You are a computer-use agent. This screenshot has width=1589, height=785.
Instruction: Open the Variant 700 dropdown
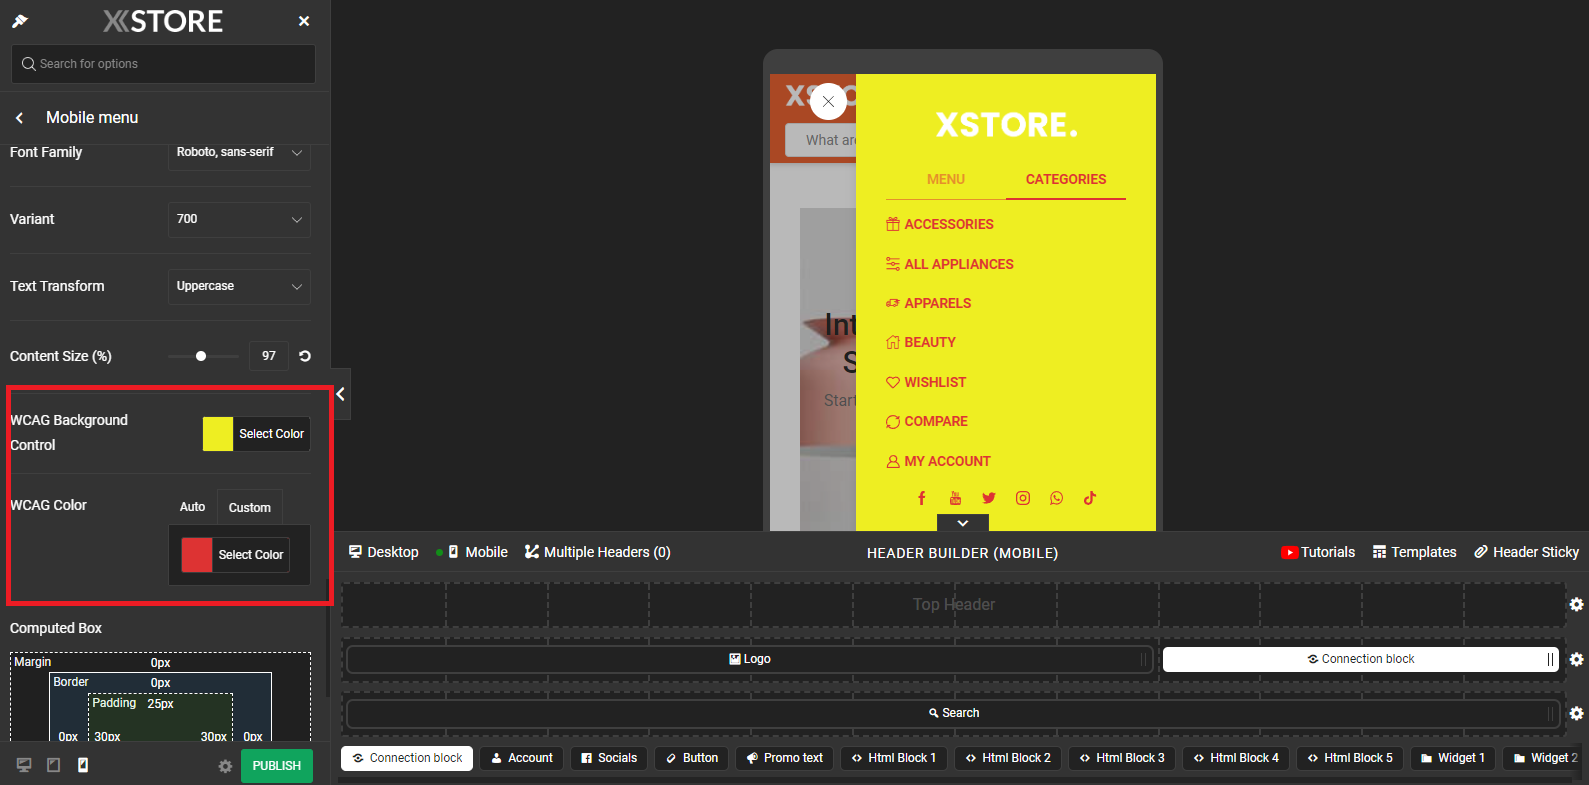[239, 219]
